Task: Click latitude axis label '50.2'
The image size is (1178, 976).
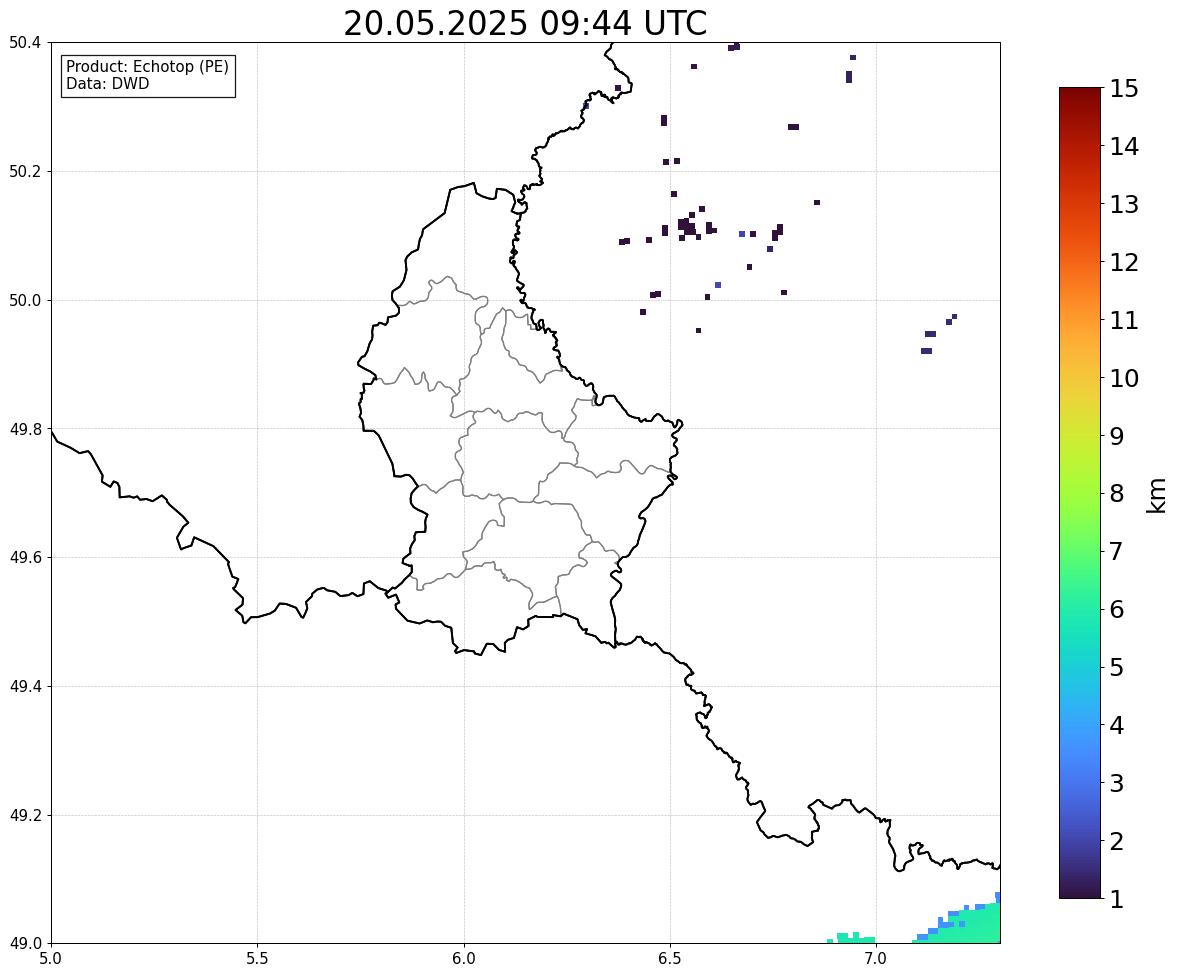Action: tap(25, 171)
